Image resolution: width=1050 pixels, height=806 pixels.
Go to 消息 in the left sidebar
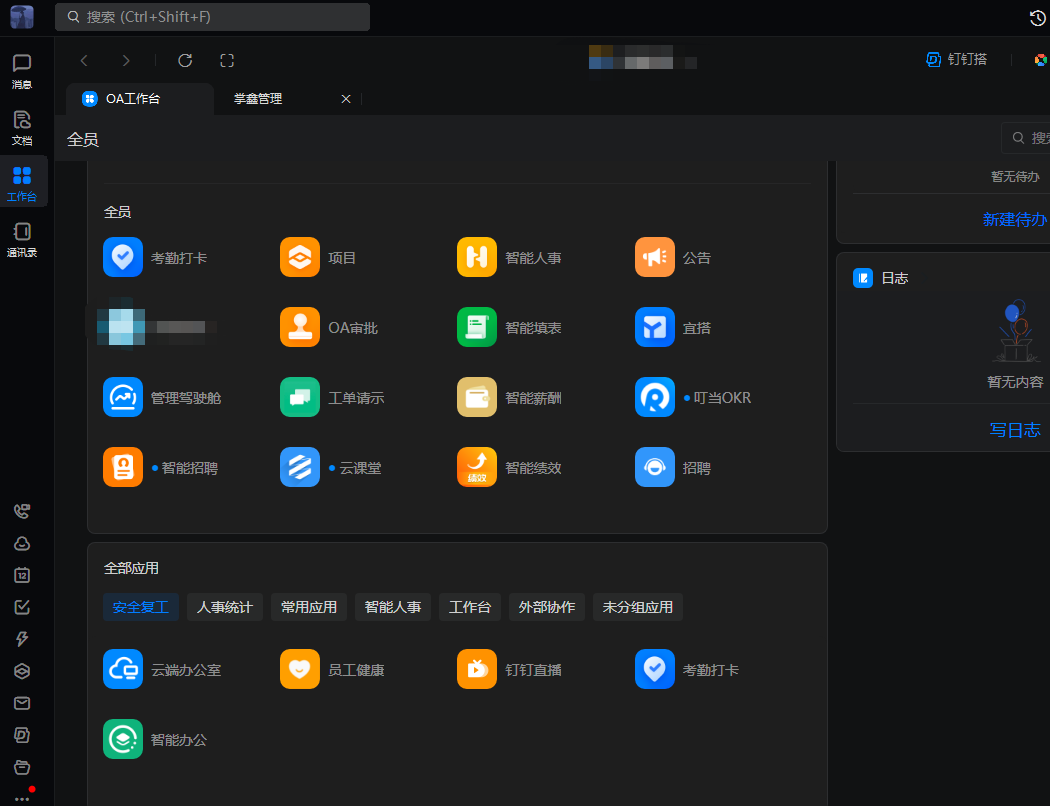(22, 71)
